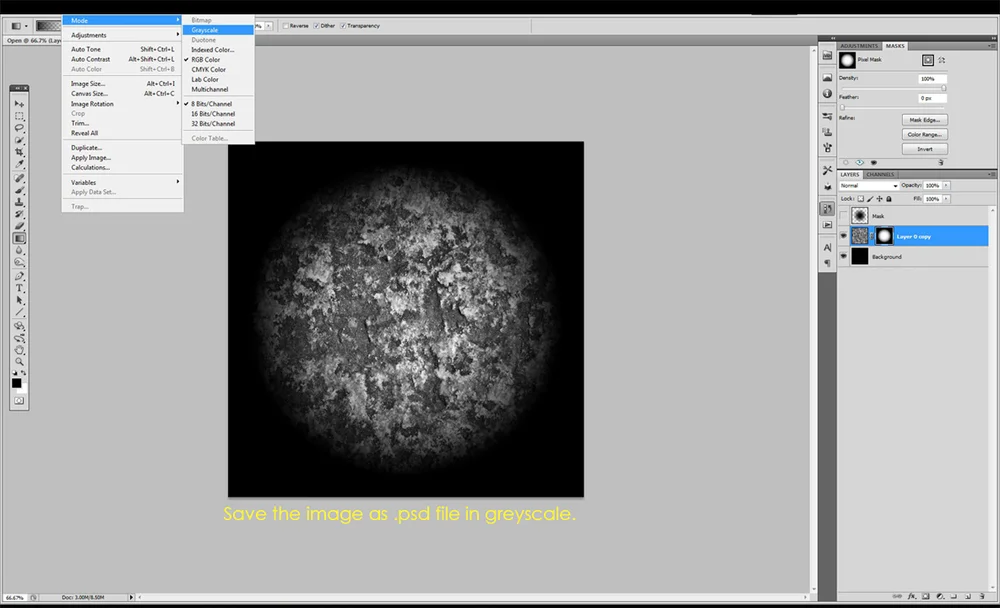Switch to the Channels tab
This screenshot has height=608, width=1000.
pos(880,174)
